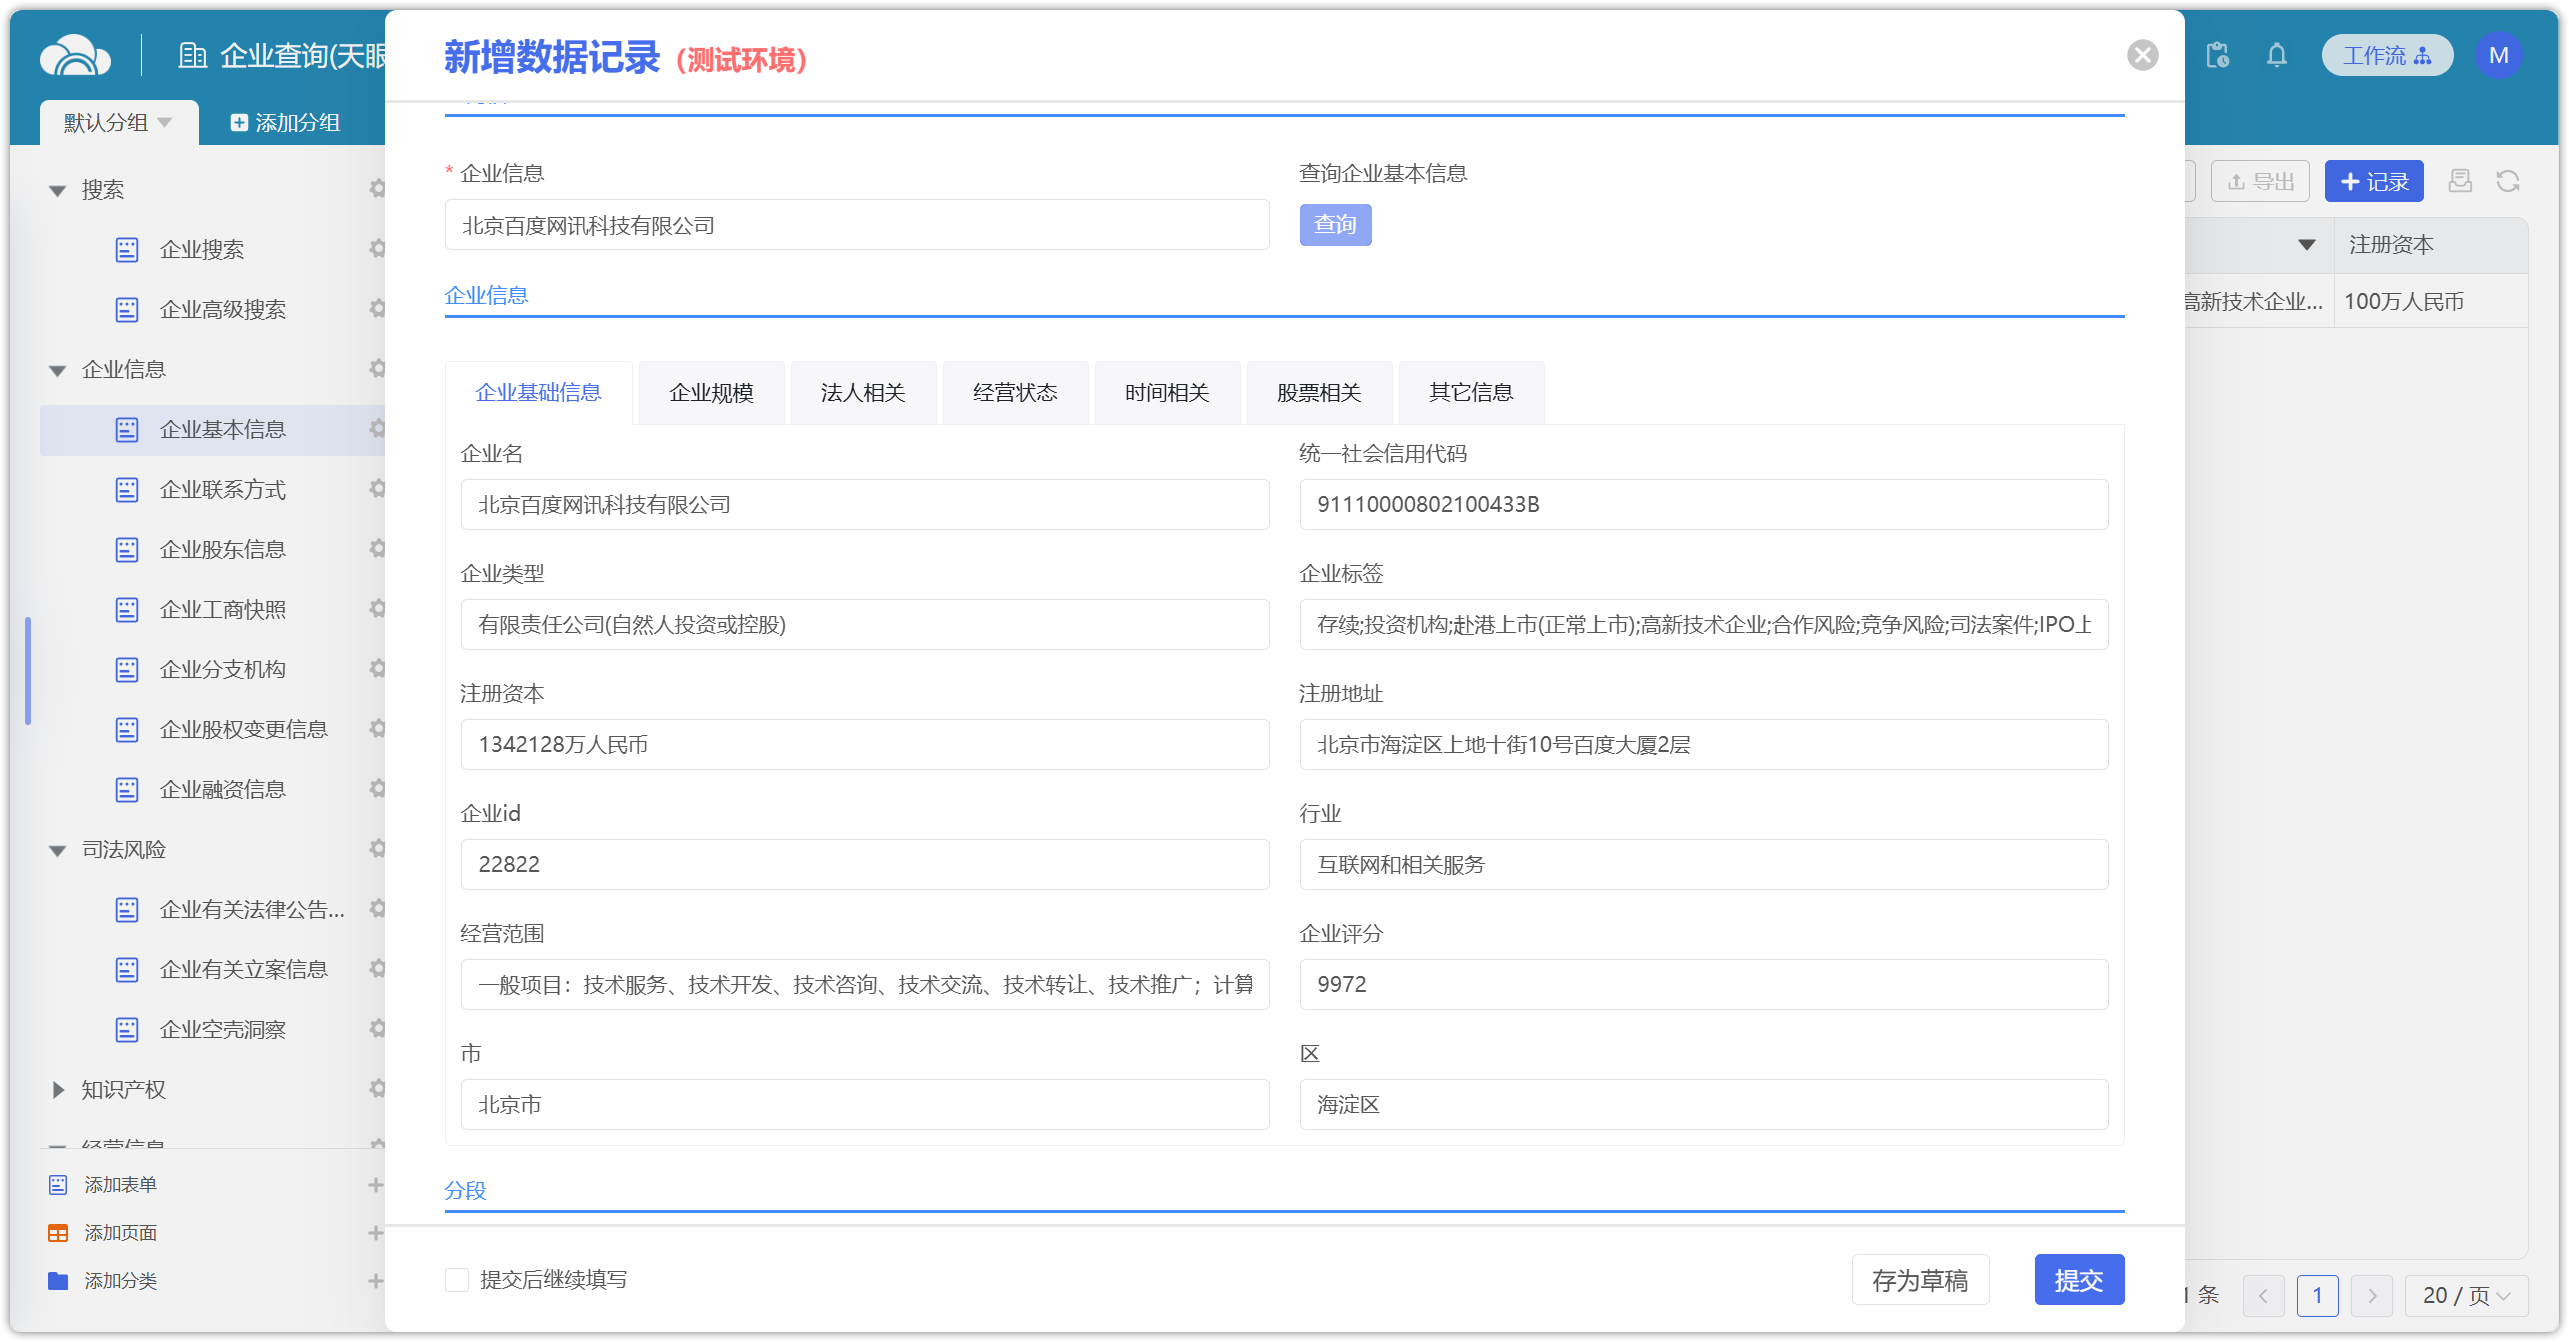Open 企业有关法律公告 in sidebar

252,909
